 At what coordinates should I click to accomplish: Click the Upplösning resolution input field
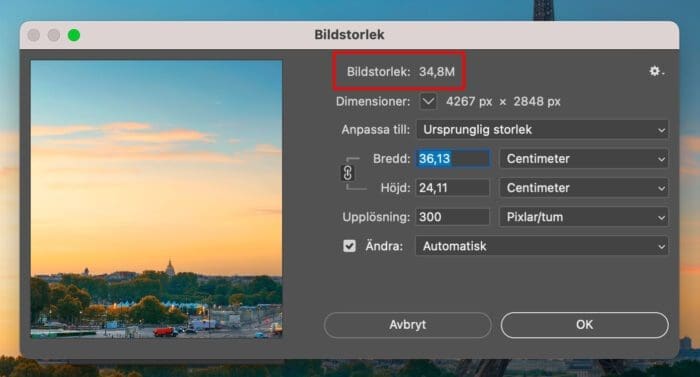(453, 217)
